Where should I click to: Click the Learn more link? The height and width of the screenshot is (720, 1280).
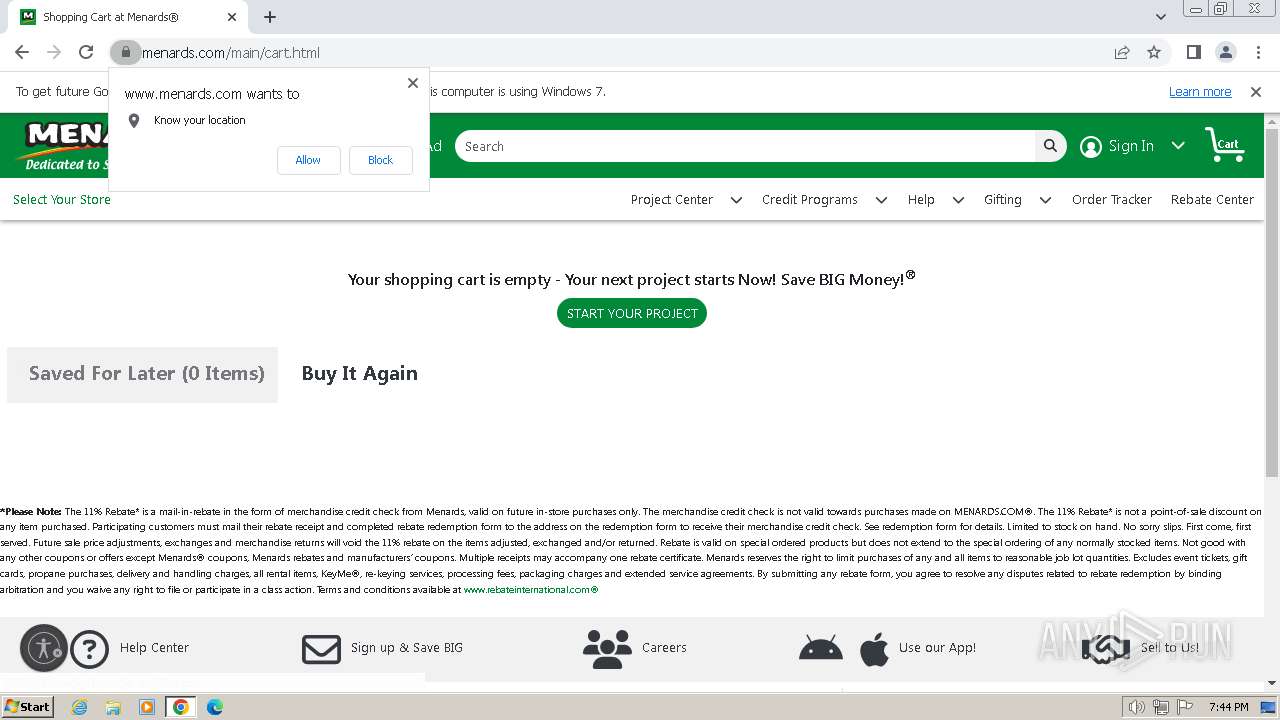pos(1200,92)
